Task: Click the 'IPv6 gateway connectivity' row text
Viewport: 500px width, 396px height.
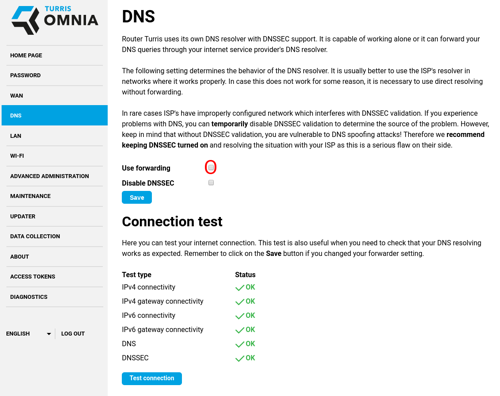Action: point(162,330)
